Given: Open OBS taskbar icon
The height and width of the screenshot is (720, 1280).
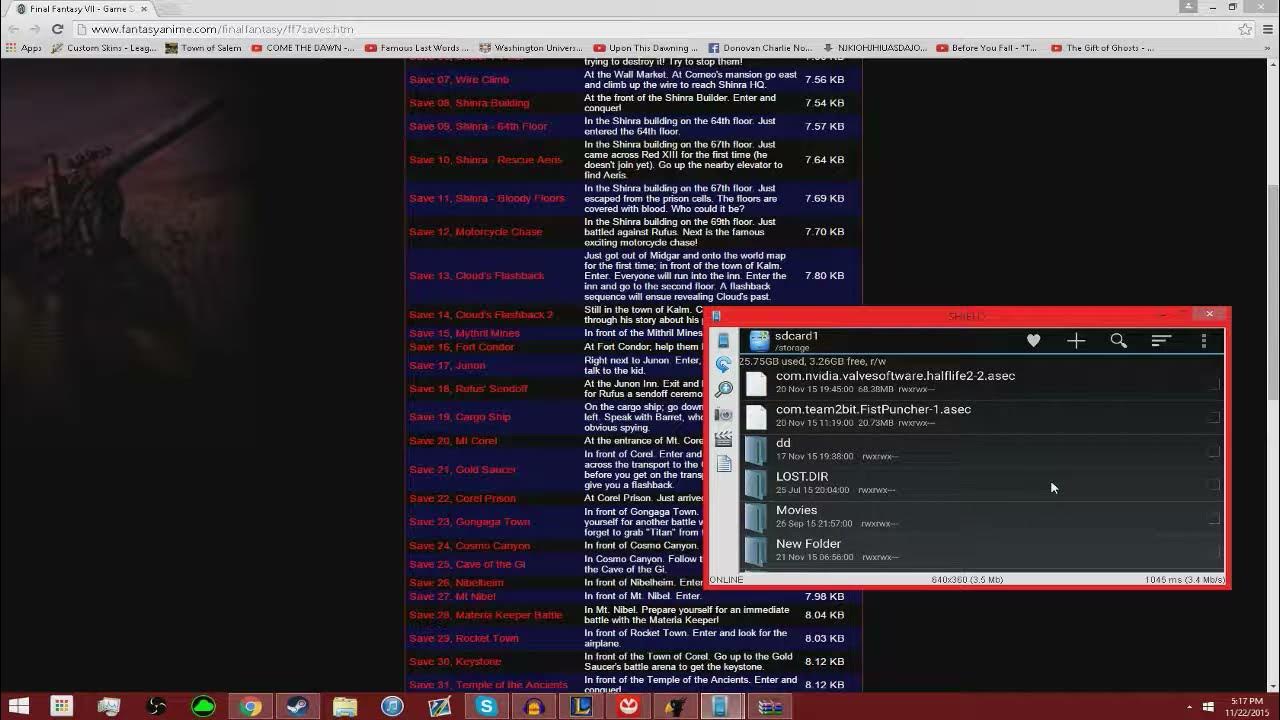Looking at the screenshot, I should click(156, 707).
